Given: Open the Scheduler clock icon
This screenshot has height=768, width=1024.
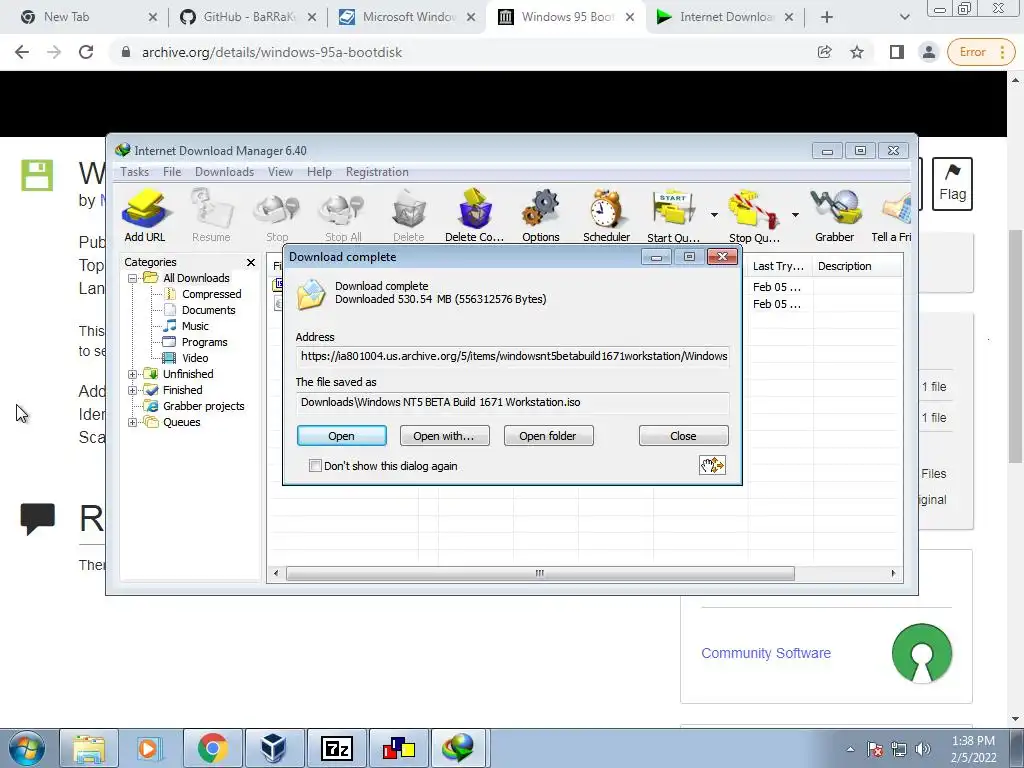Looking at the screenshot, I should pos(606,216).
